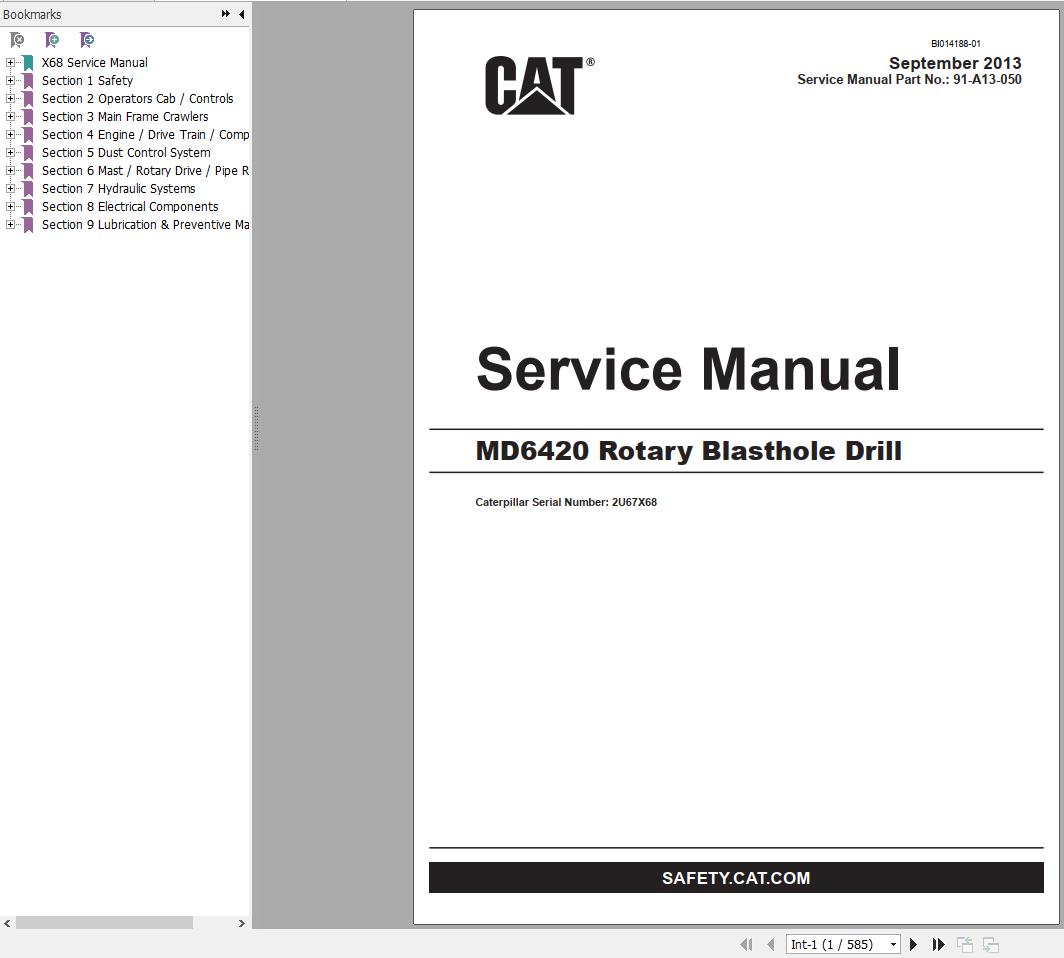Click the previous page arrow icon
Screen dimensions: 1064x958
click(770, 944)
